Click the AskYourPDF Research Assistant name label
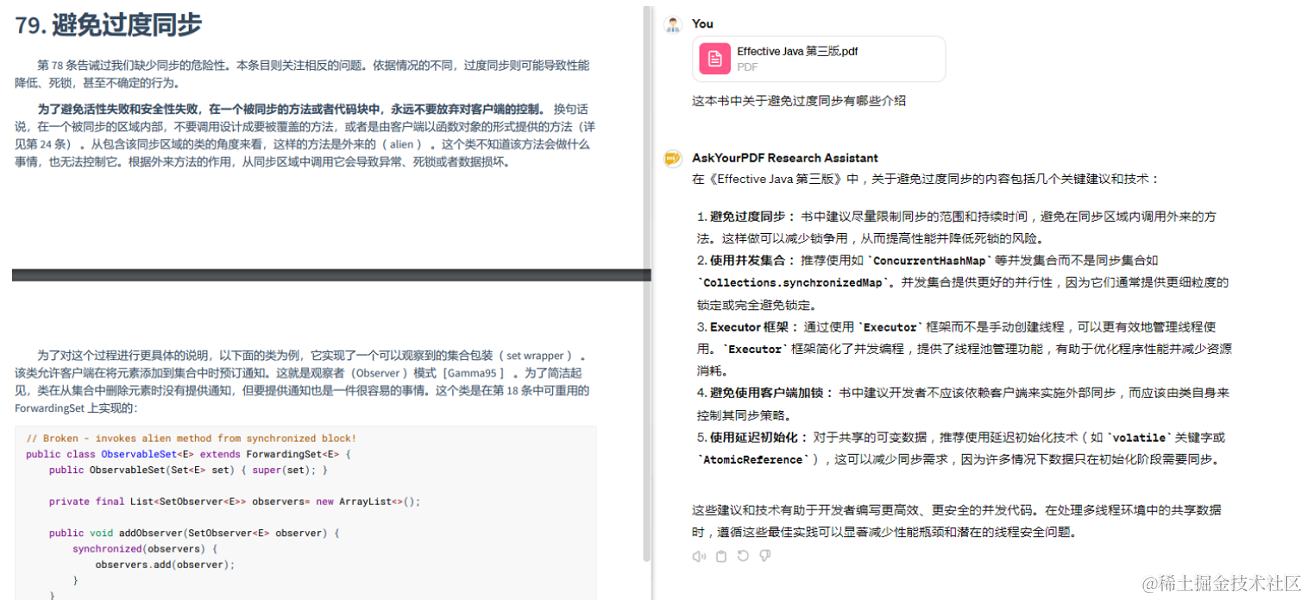 [785, 158]
